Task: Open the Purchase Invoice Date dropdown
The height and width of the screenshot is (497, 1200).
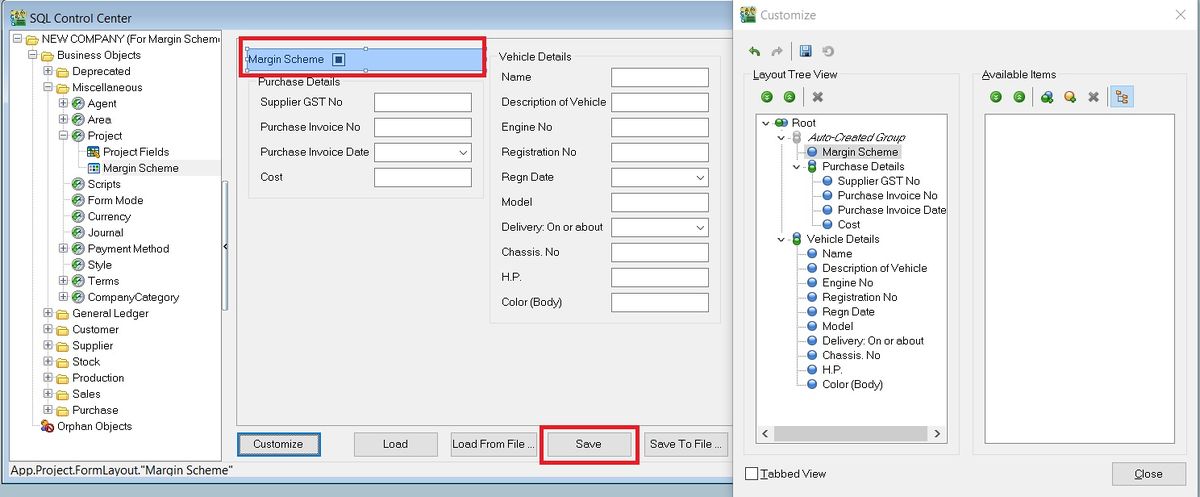Action: 463,152
